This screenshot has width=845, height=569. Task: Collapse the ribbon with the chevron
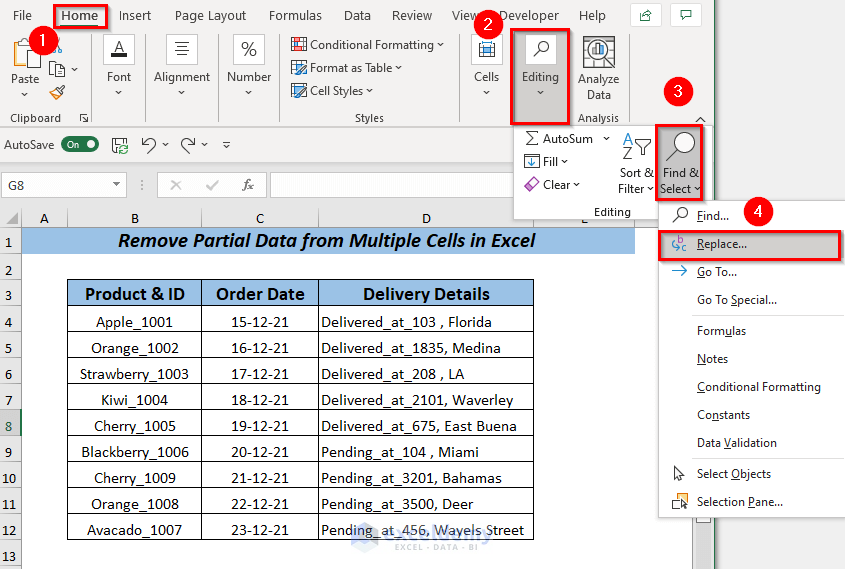pyautogui.click(x=700, y=119)
